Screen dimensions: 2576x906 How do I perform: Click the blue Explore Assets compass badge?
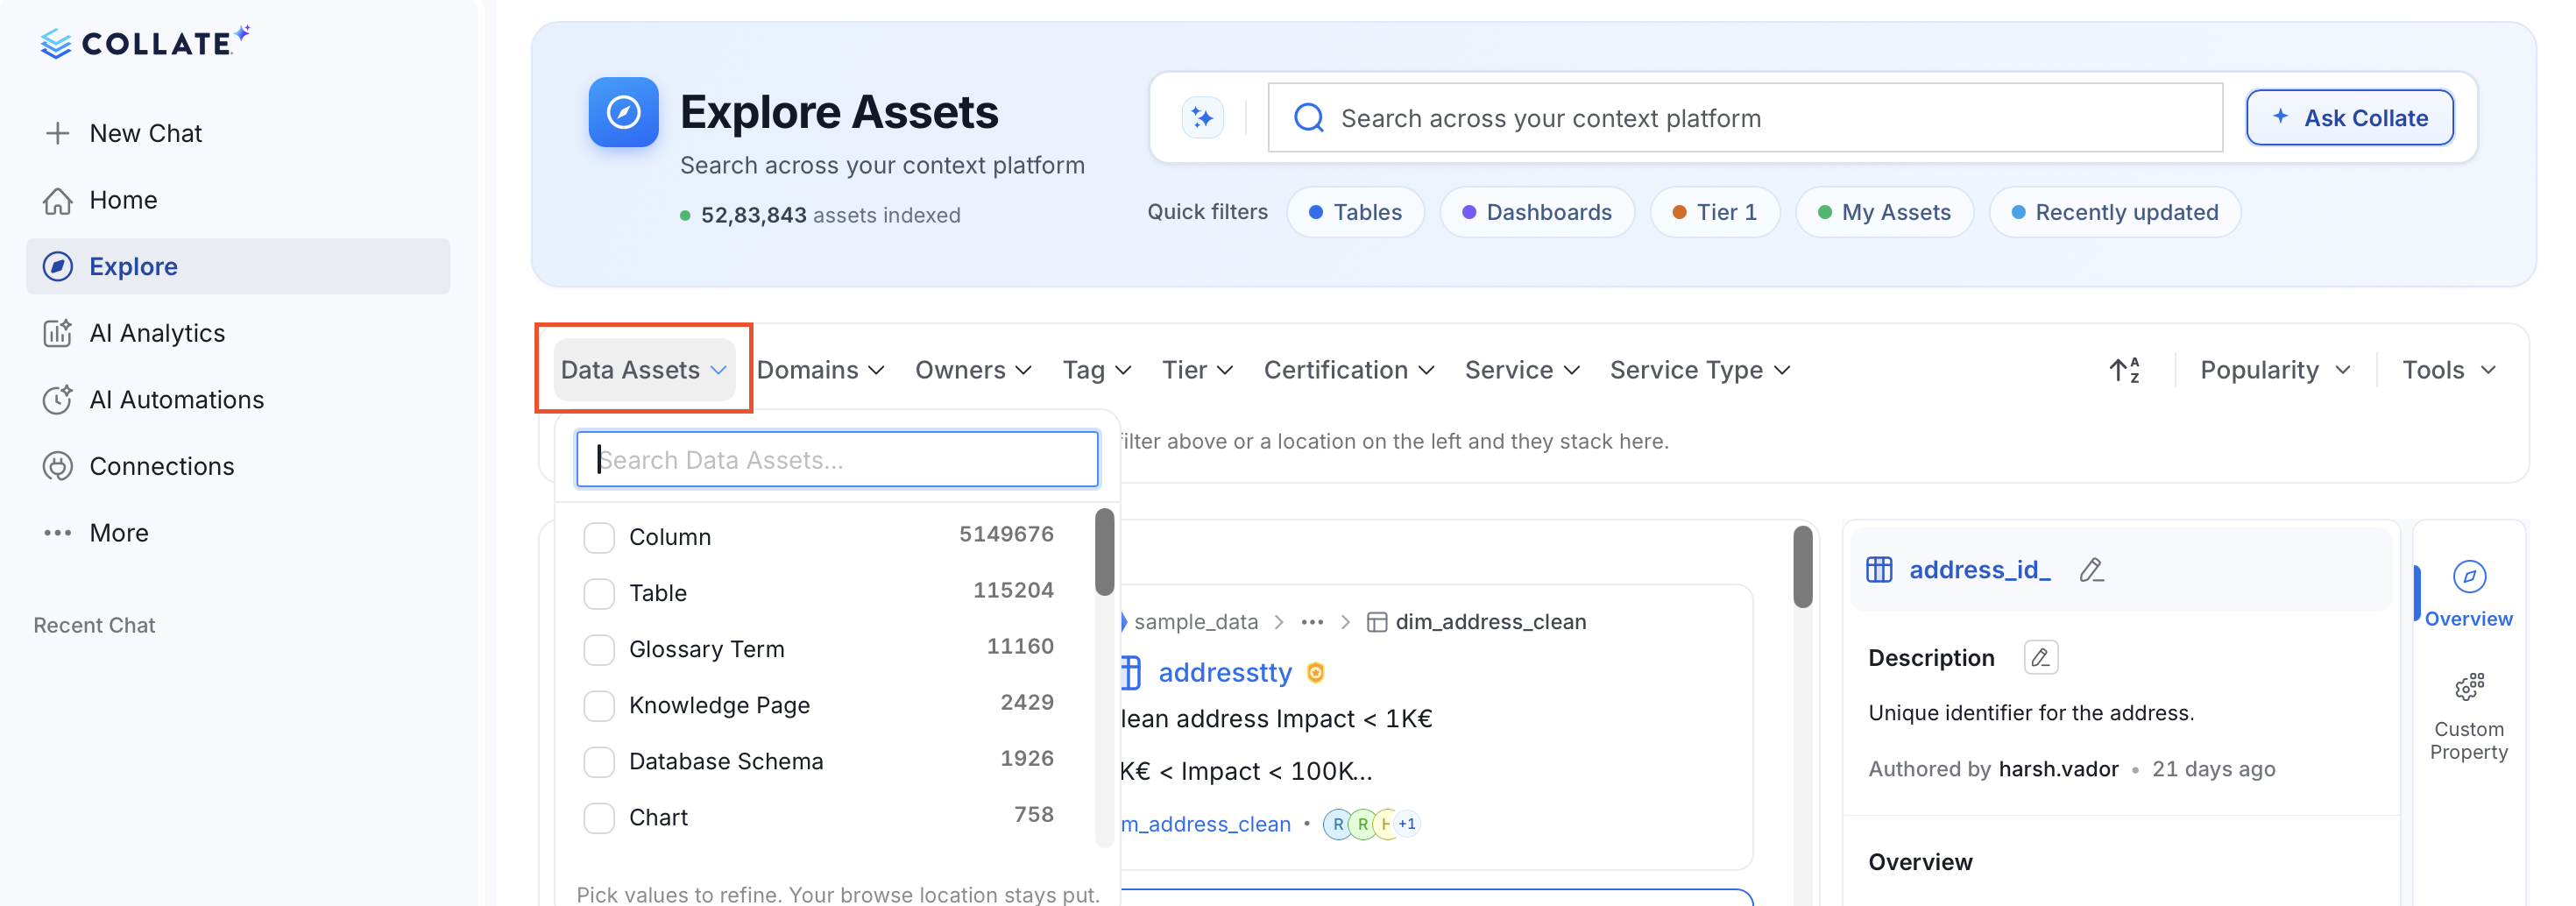(x=623, y=112)
